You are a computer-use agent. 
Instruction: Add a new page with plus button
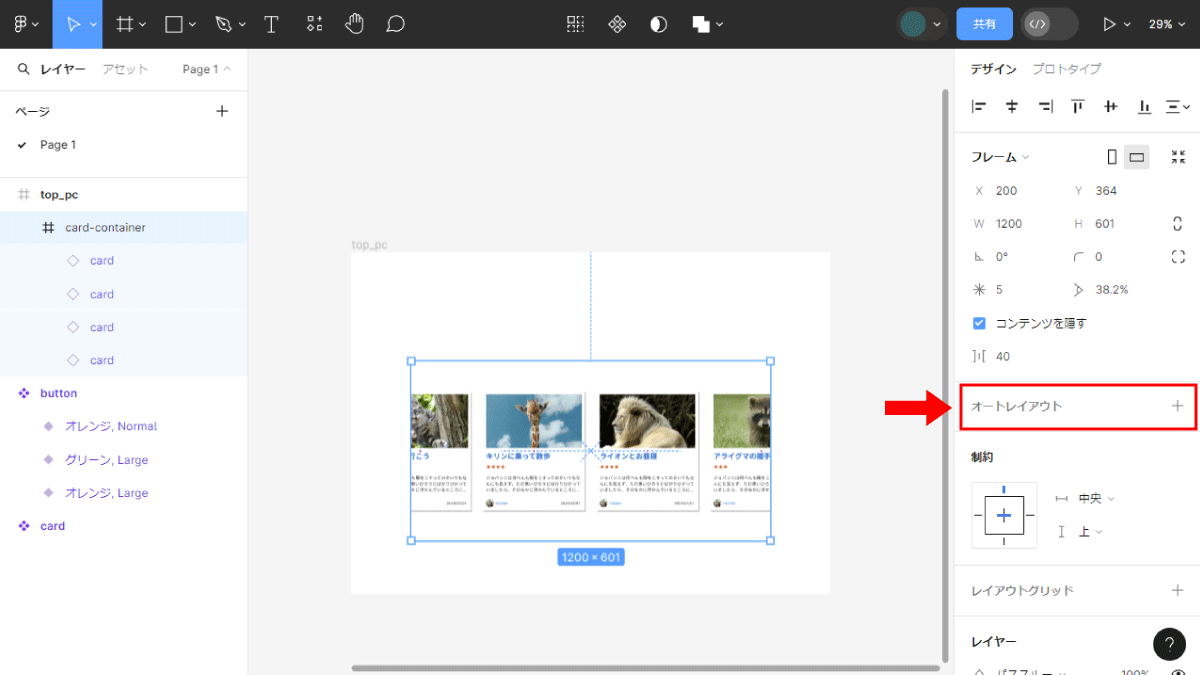click(x=222, y=111)
